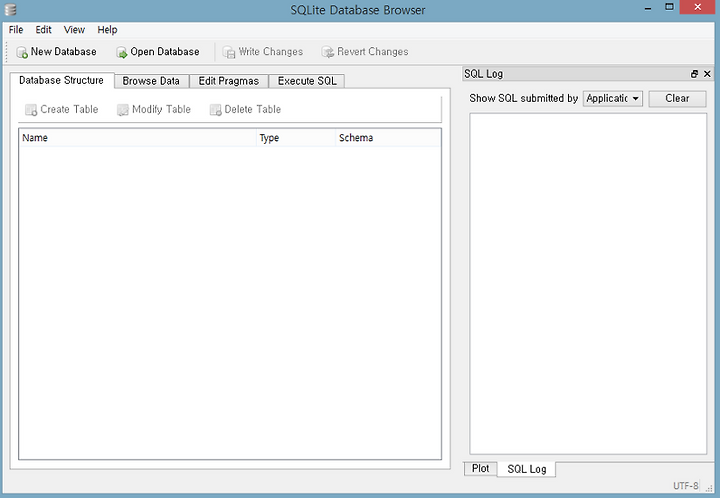
Task: Open the Edit menu
Action: pos(43,30)
